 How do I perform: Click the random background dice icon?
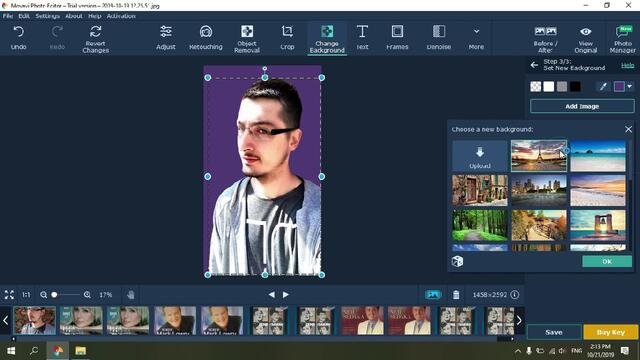click(457, 261)
